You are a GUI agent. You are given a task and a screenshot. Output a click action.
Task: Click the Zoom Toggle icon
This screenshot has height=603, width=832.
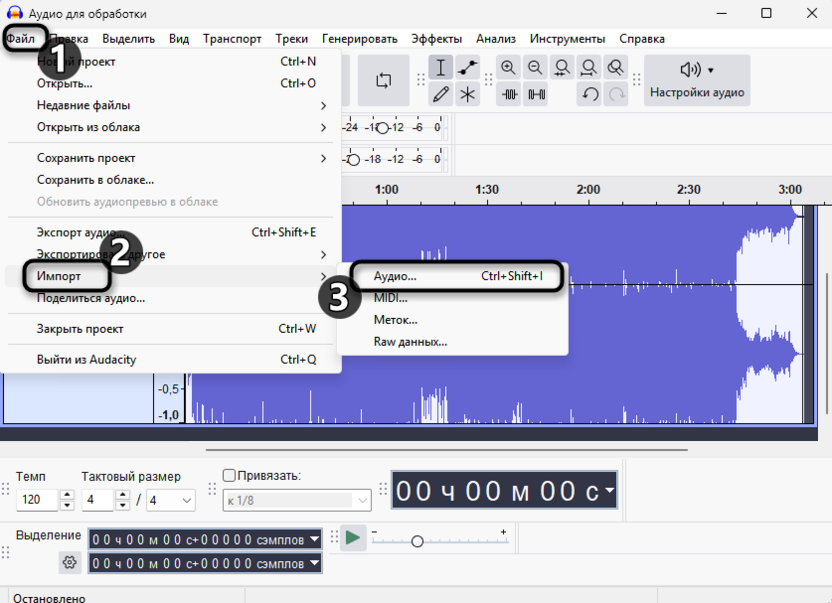pyautogui.click(x=616, y=67)
